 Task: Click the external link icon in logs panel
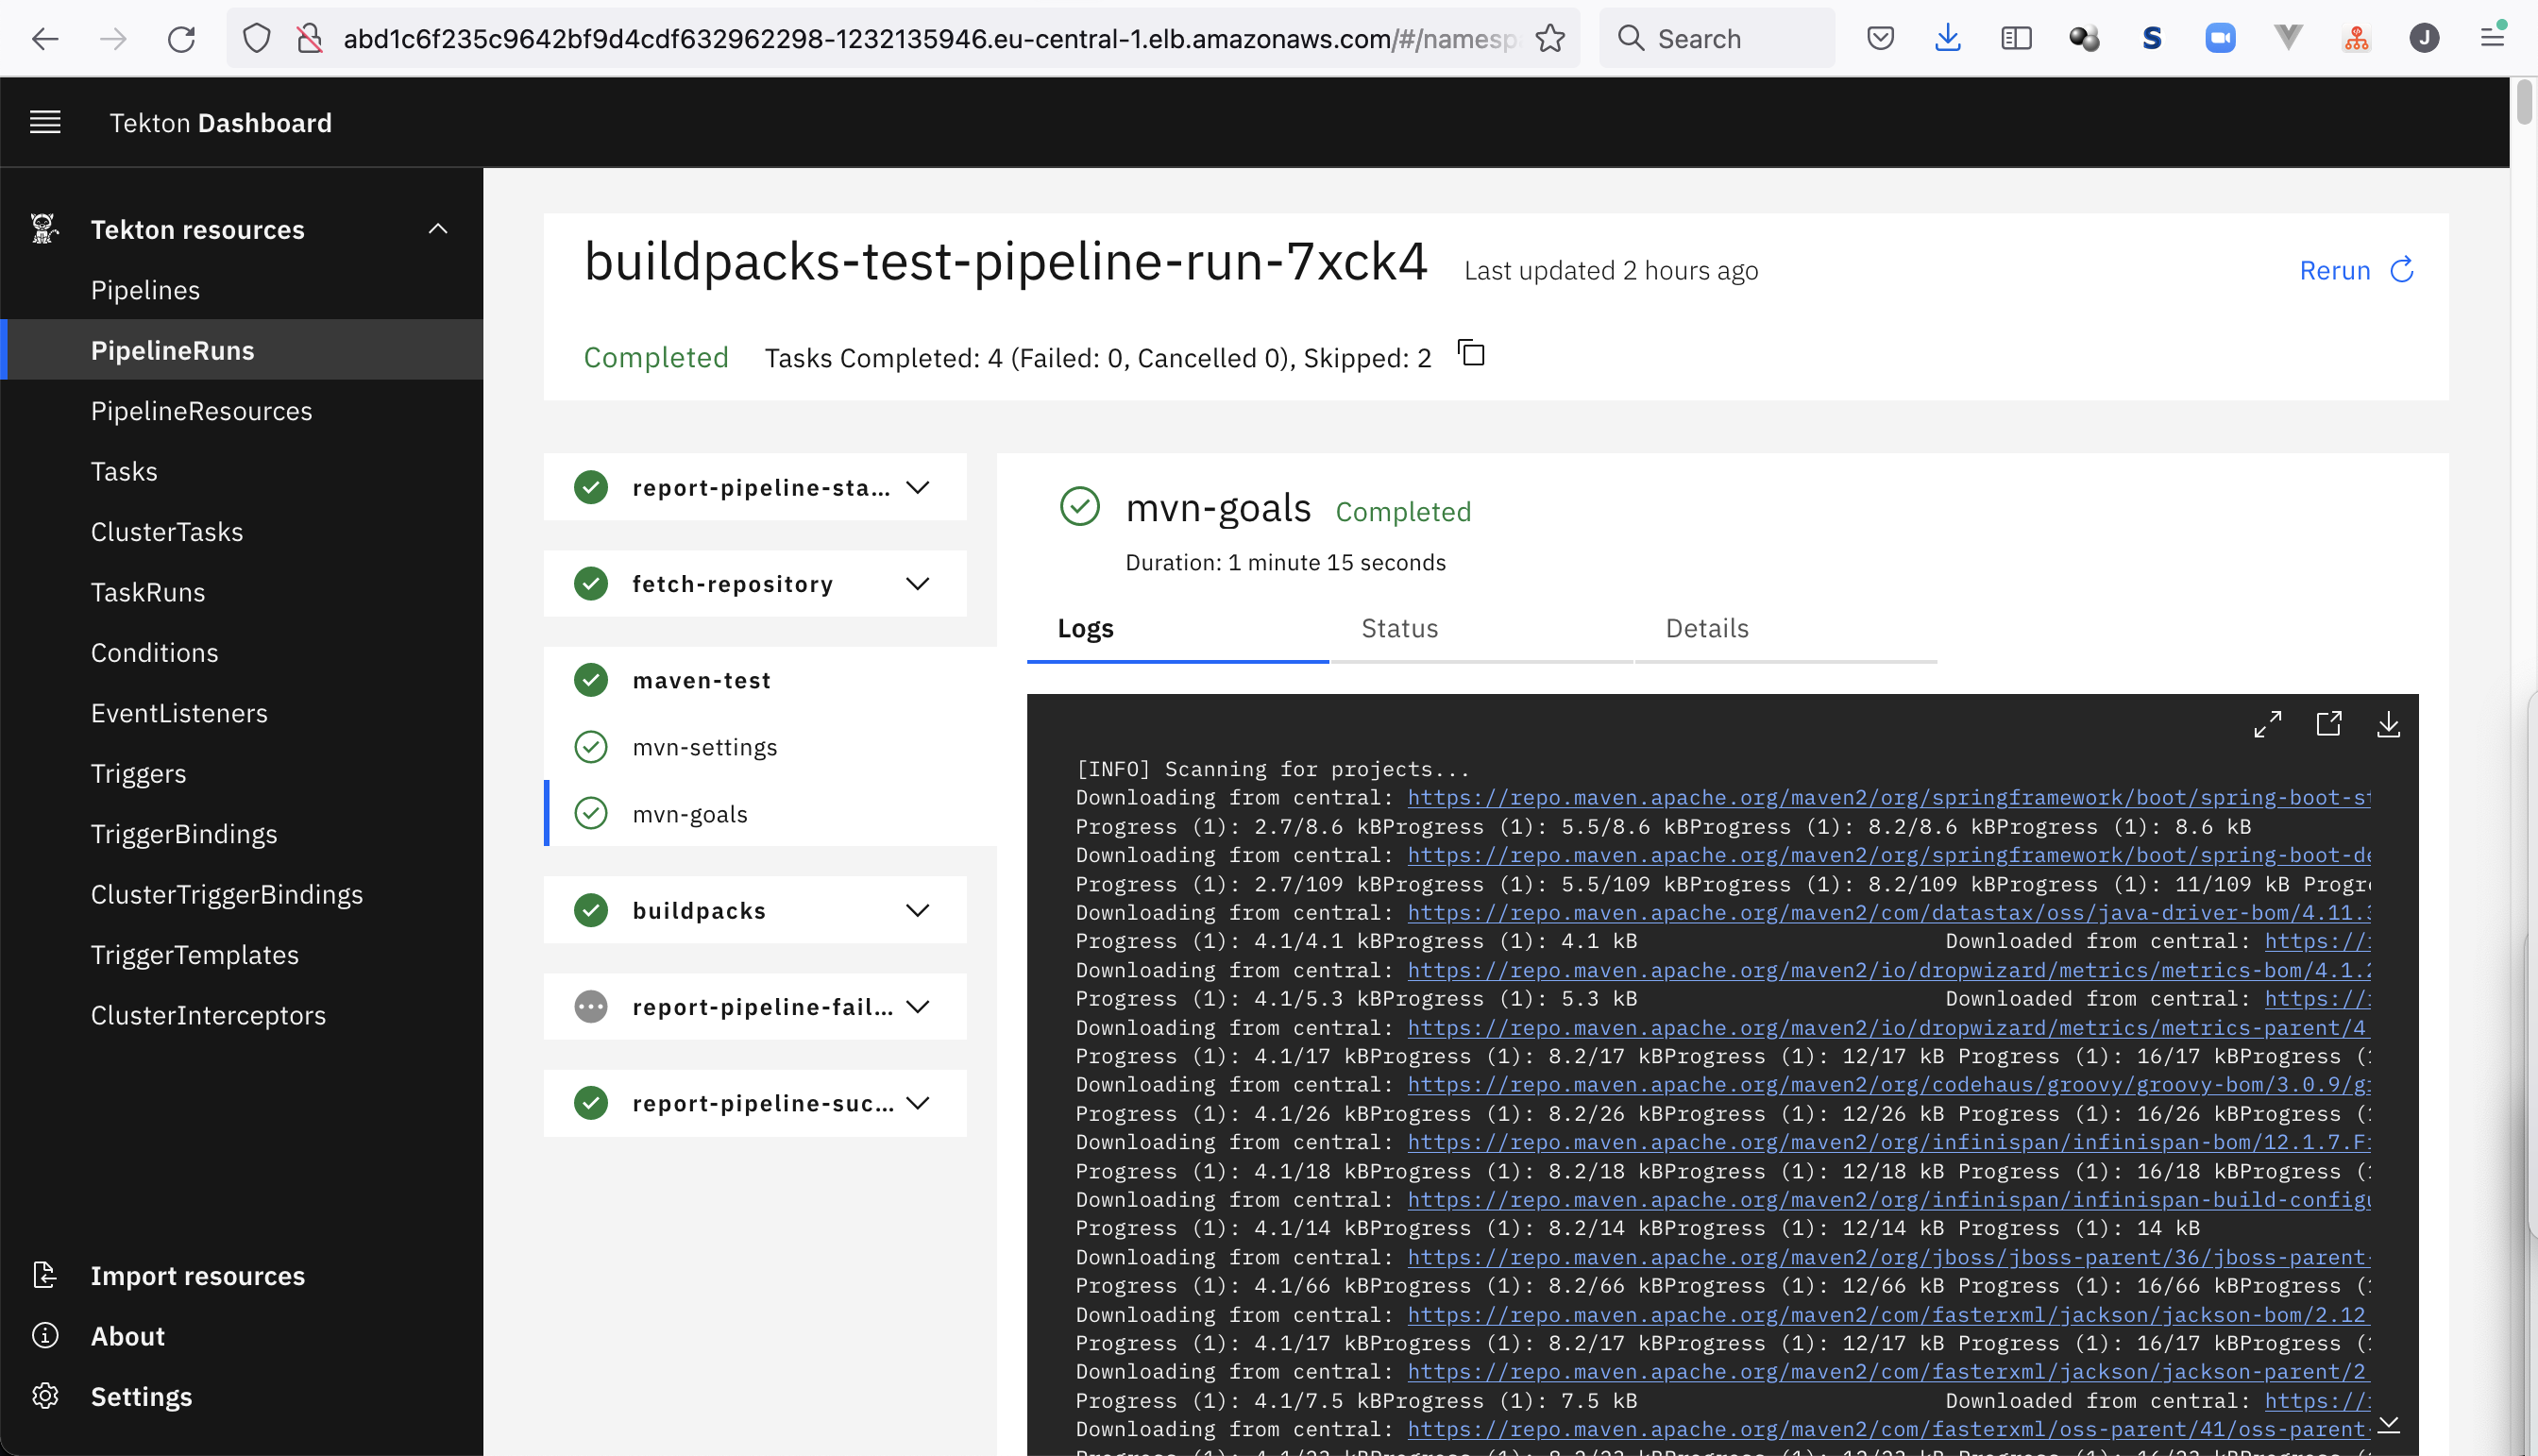point(2330,723)
